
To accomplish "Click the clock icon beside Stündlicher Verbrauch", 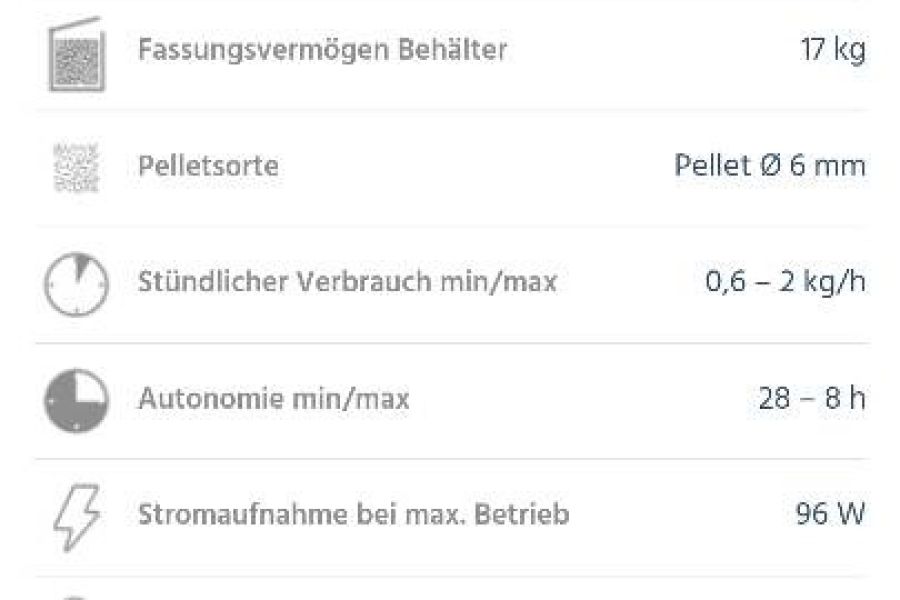I will tap(74, 282).
